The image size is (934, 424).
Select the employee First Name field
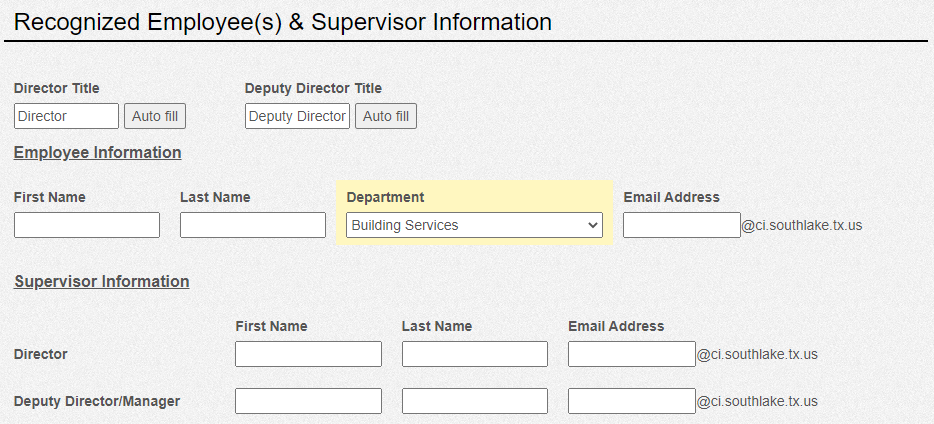(87, 225)
